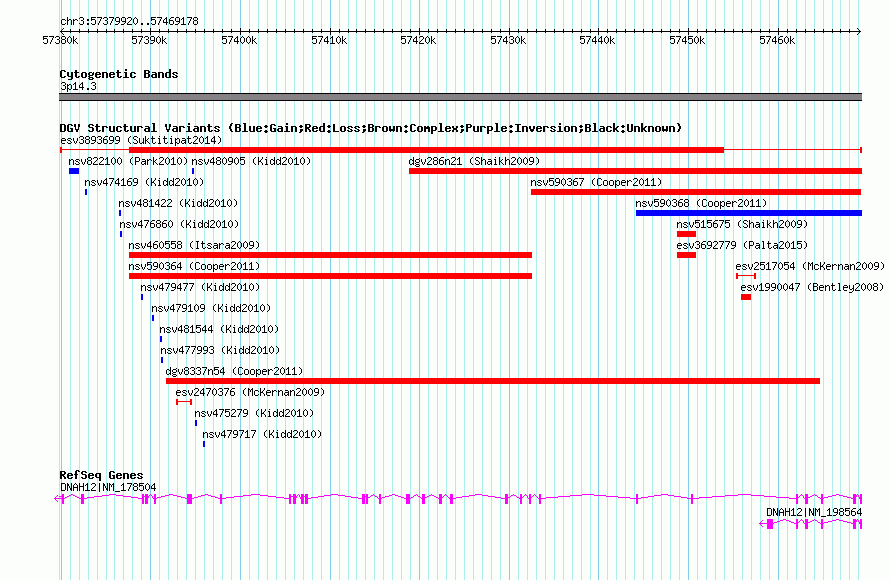The image size is (890, 580).
Task: Select the RefSeq Genes track title
Action: pyautogui.click(x=101, y=475)
